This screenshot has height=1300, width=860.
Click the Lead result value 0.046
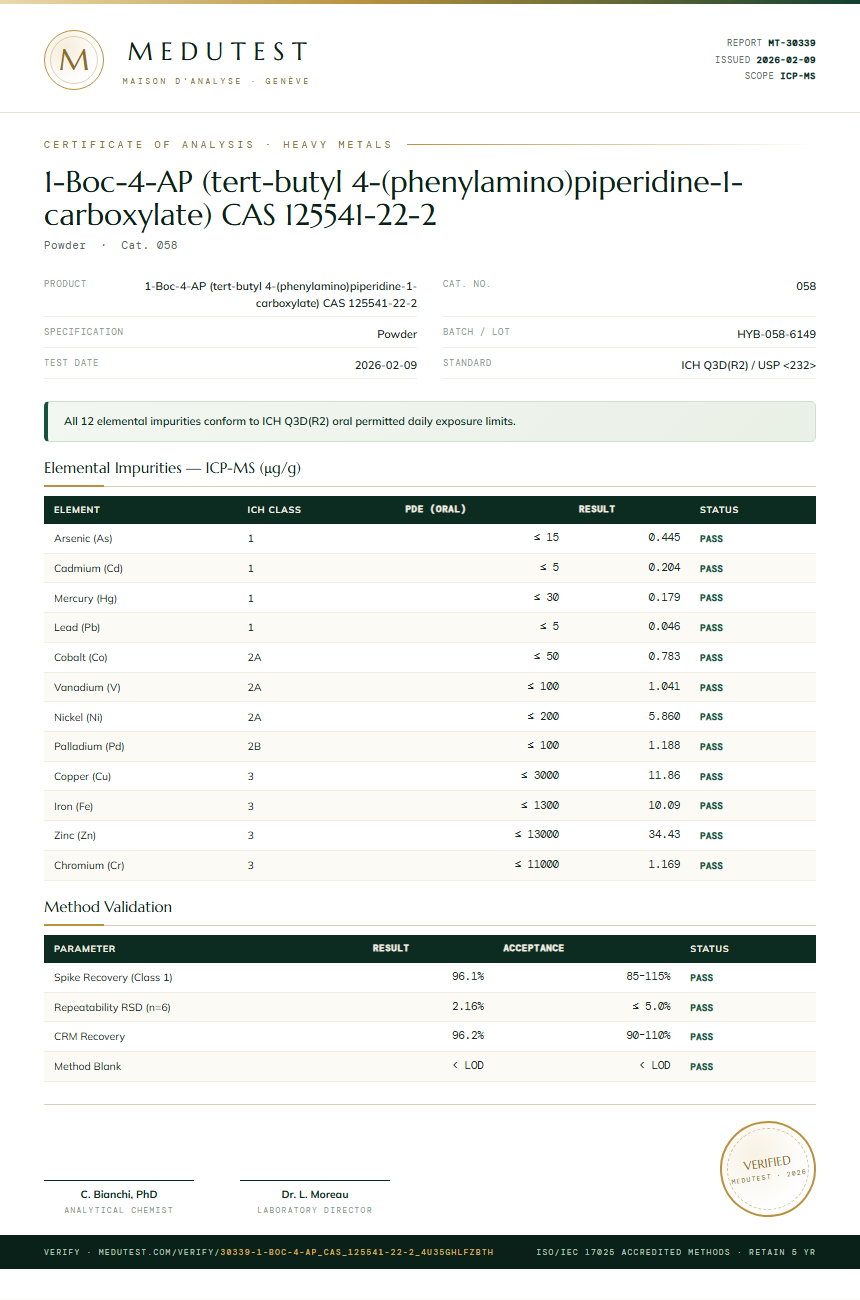pos(664,627)
